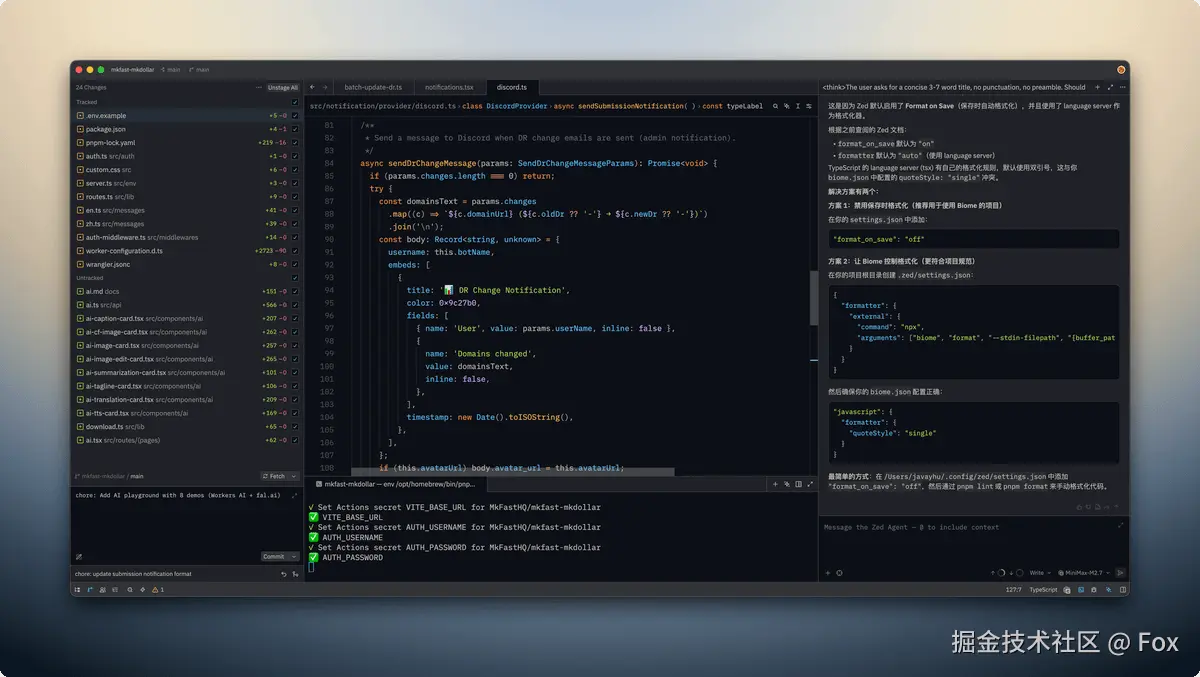The width and height of the screenshot is (1200, 677).
Task: Open auth.ts in the changes list
Action: coord(185,156)
